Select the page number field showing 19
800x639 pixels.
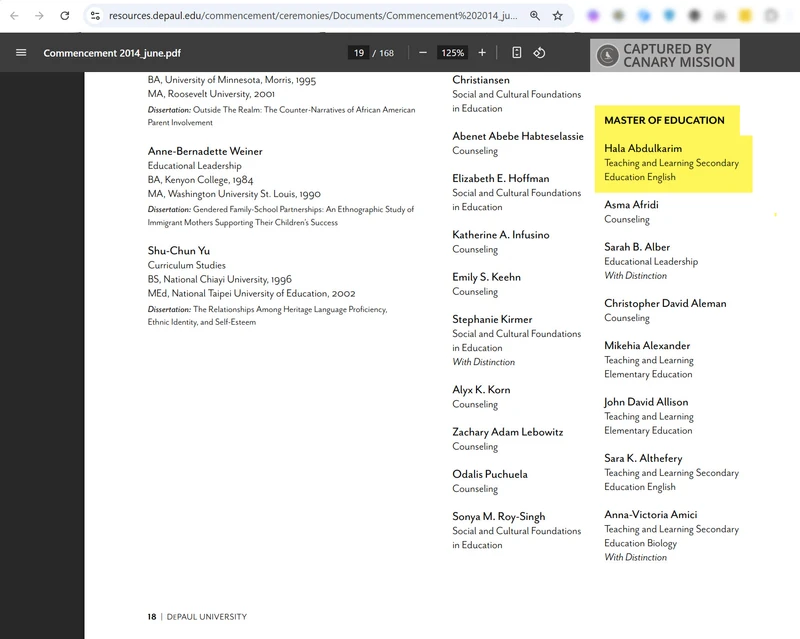(359, 53)
